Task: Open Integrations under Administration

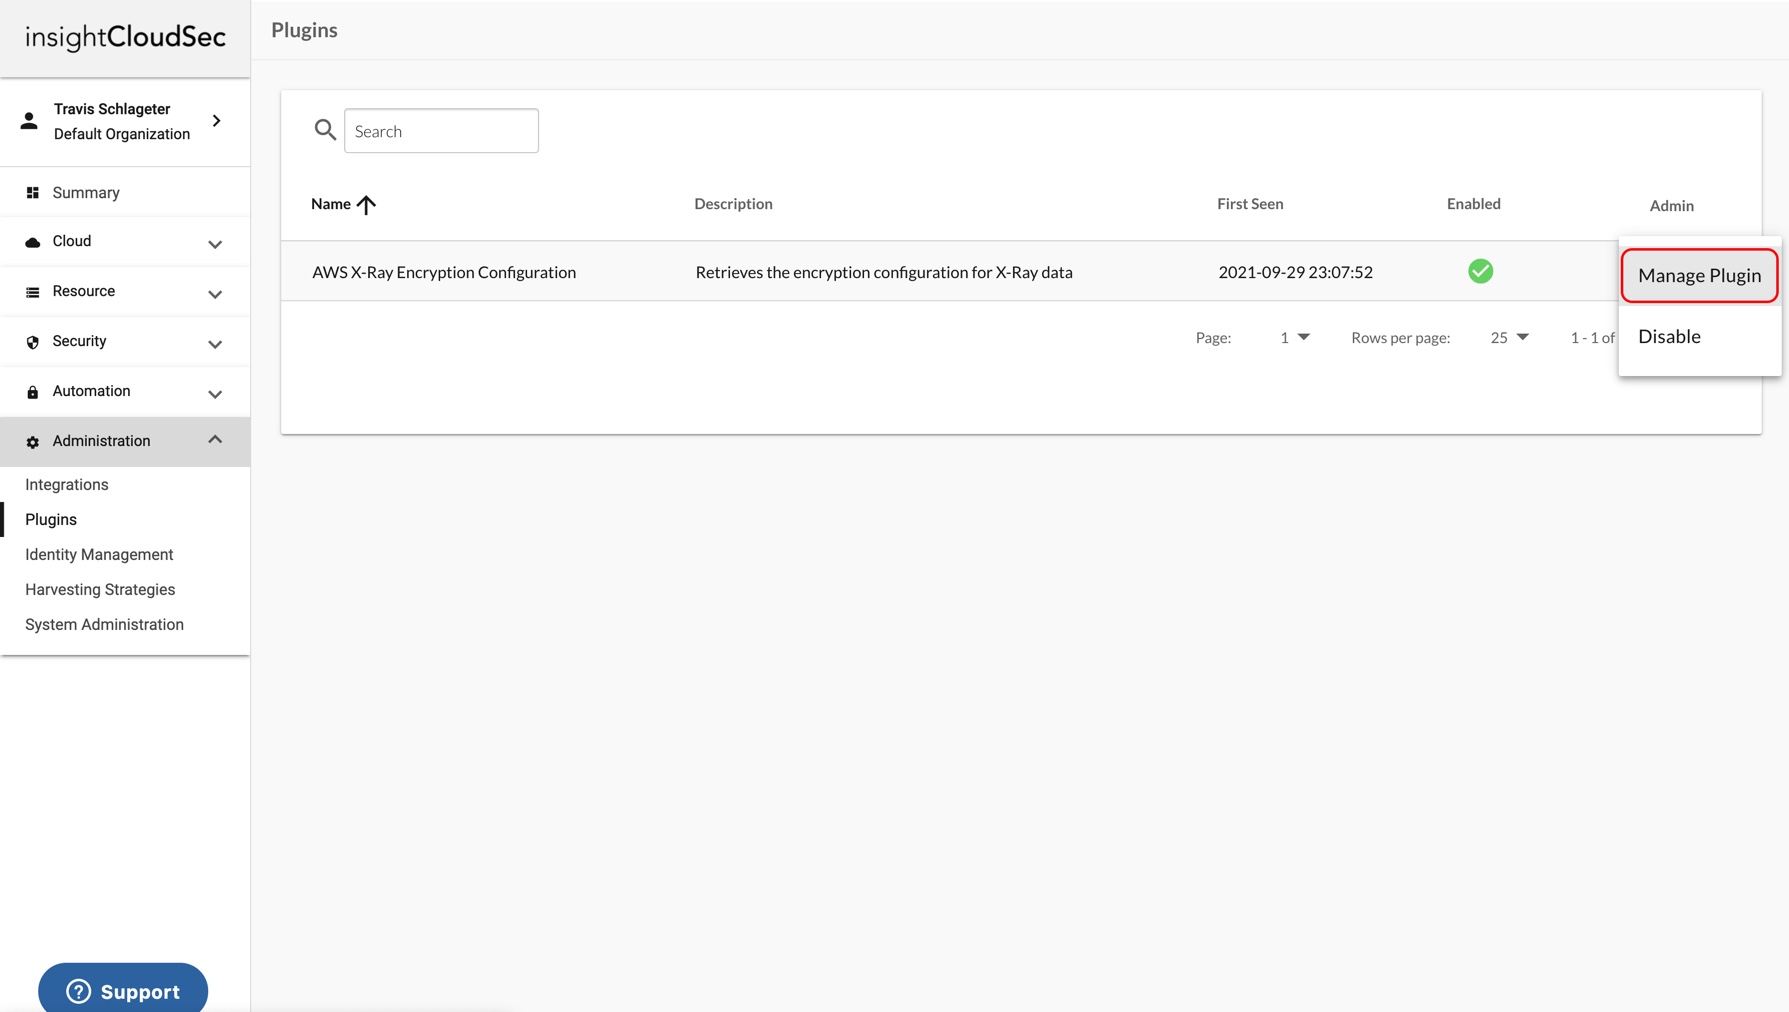Action: [67, 484]
